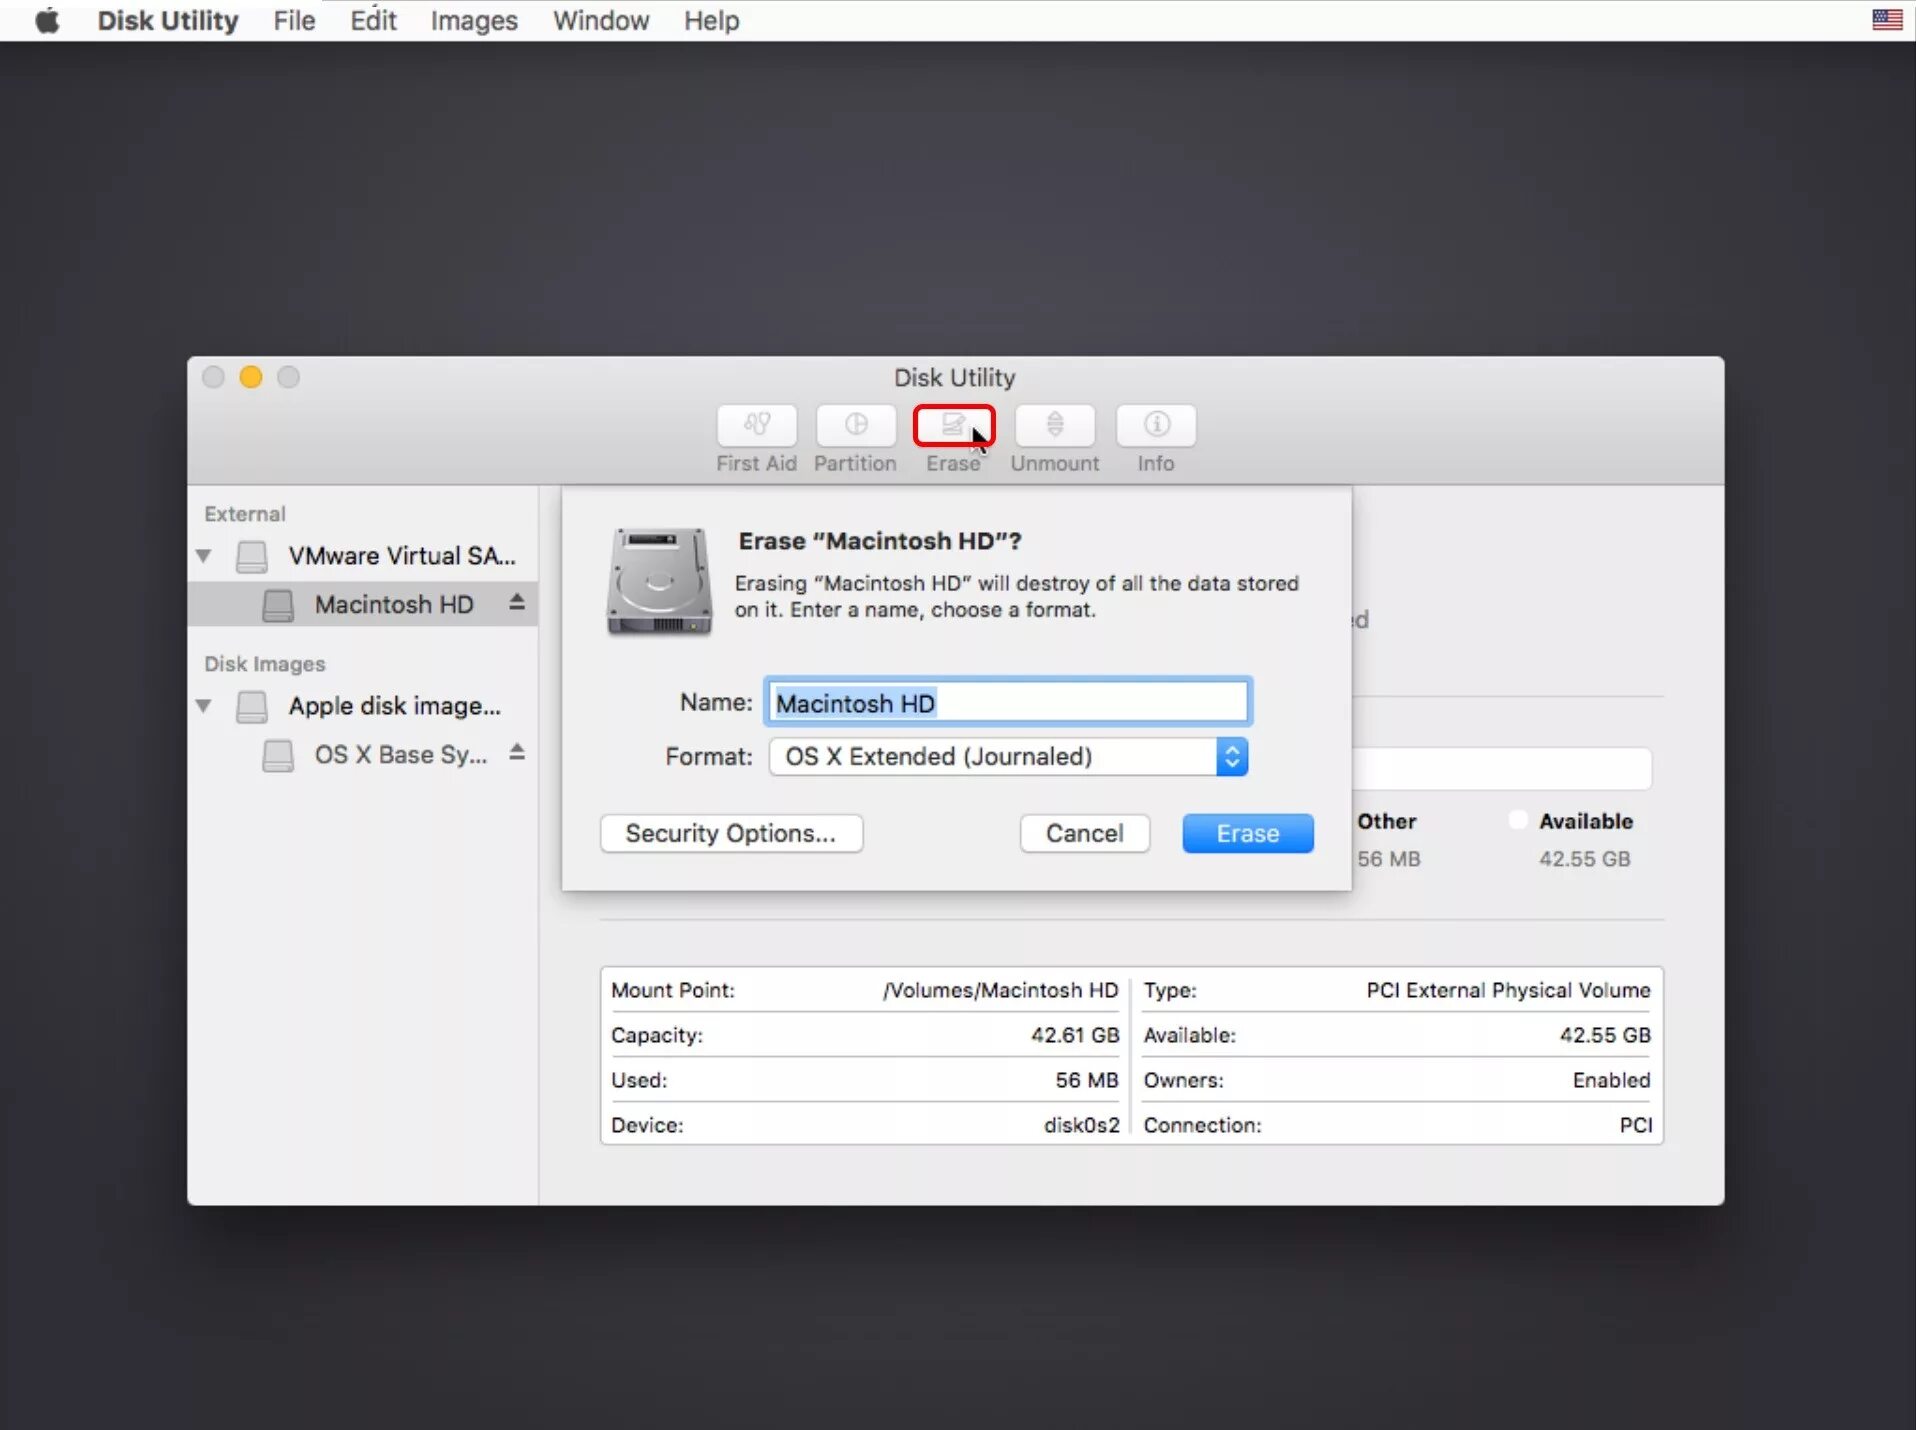
Task: Select VMware Virtual SA... in the sidebar
Action: pyautogui.click(x=363, y=555)
